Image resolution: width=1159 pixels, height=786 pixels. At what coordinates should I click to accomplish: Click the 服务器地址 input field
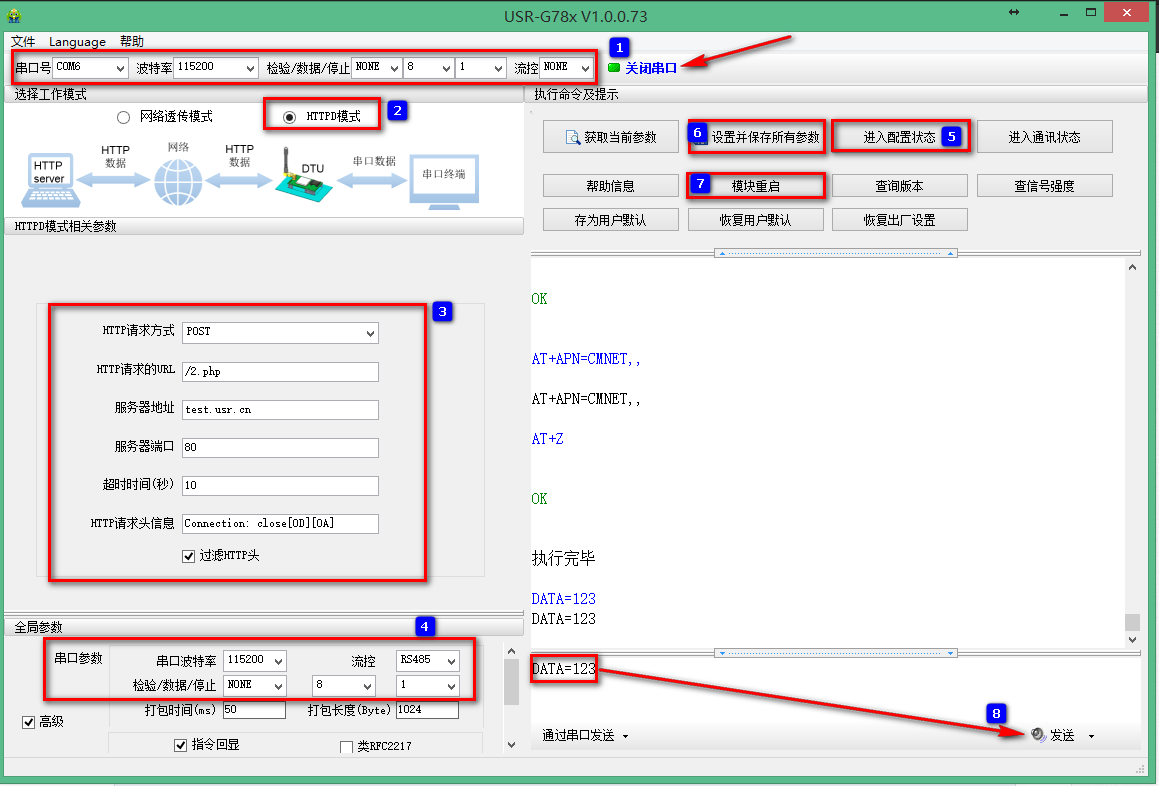pos(280,409)
